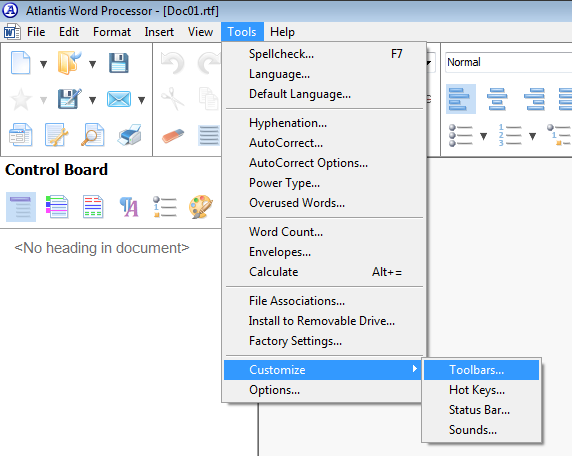Select Align Right paragraph icon

coord(534,99)
